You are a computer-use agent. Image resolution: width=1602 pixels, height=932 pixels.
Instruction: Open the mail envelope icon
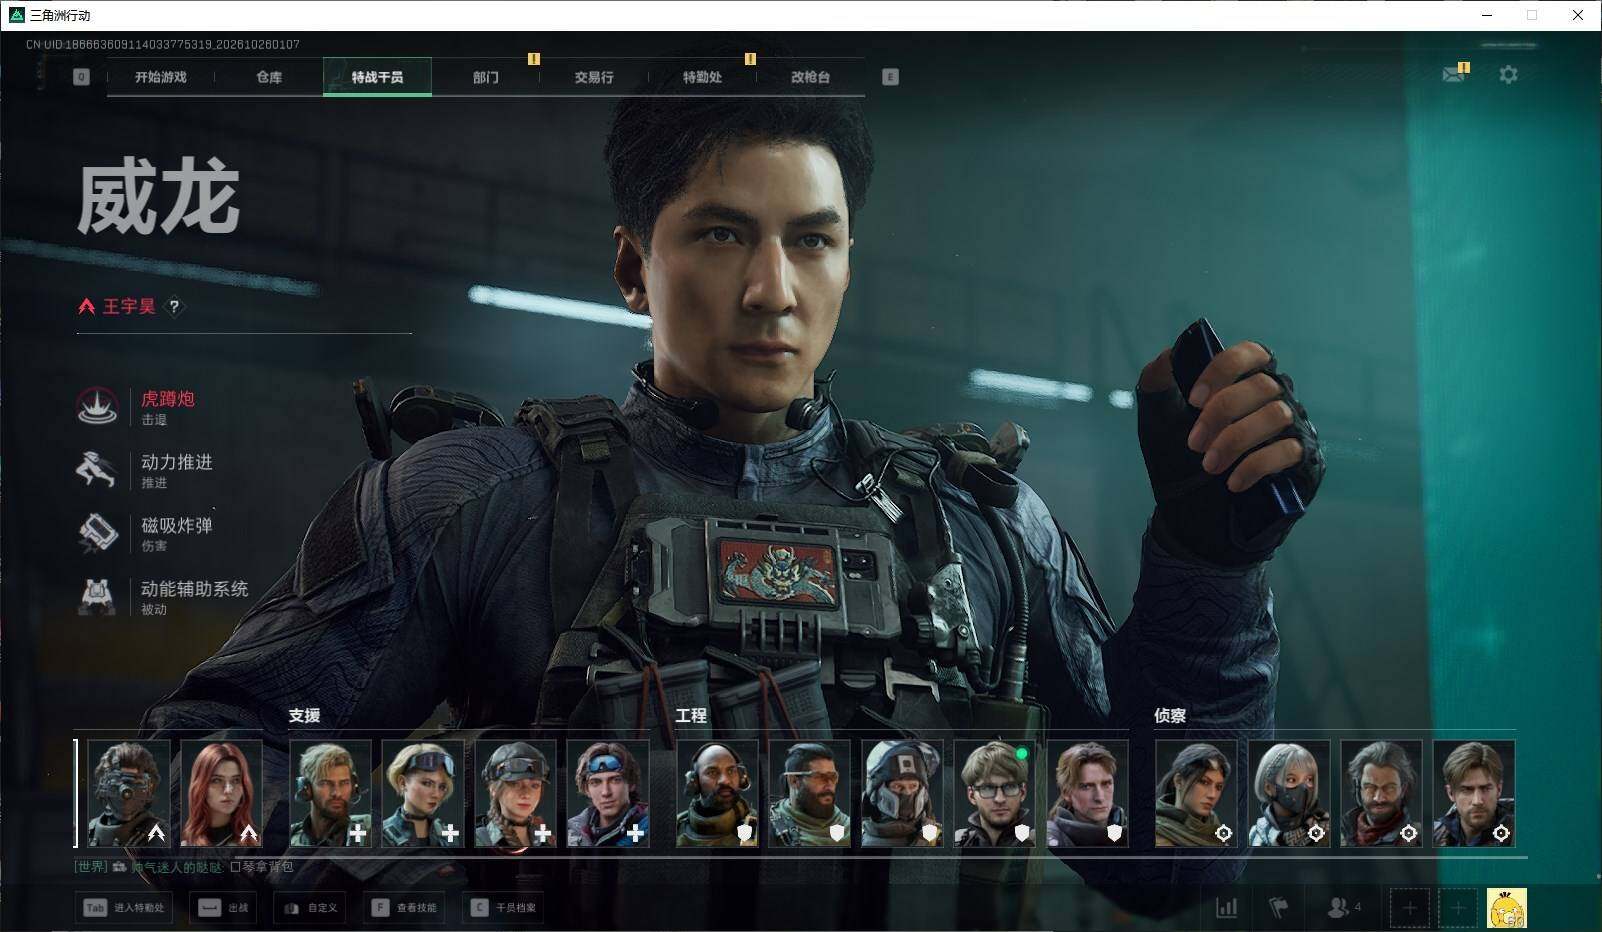click(1453, 75)
